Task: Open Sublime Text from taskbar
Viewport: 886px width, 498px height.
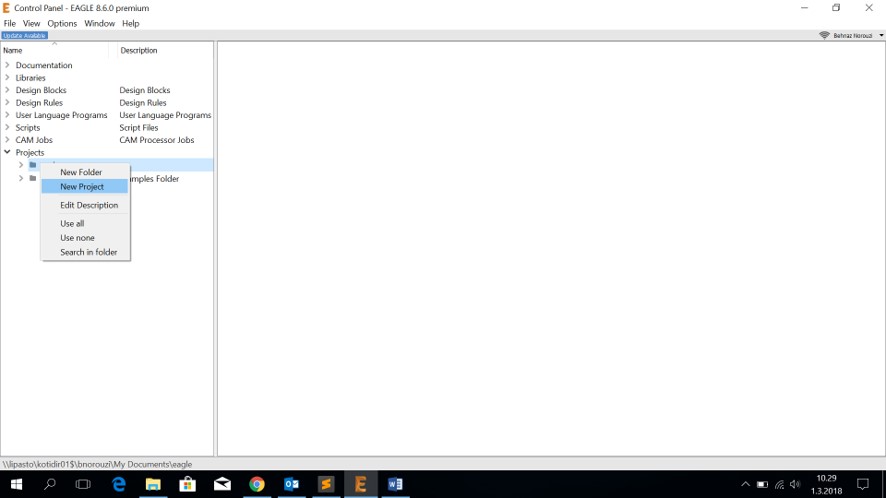Action: click(326, 484)
